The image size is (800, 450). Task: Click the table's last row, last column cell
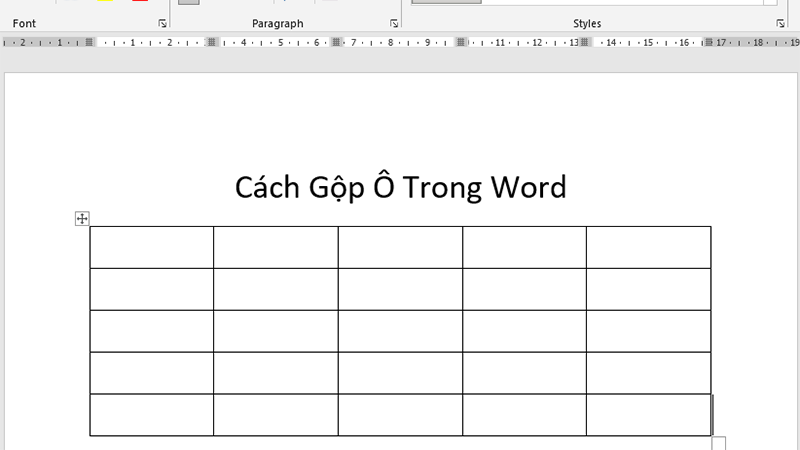point(648,415)
